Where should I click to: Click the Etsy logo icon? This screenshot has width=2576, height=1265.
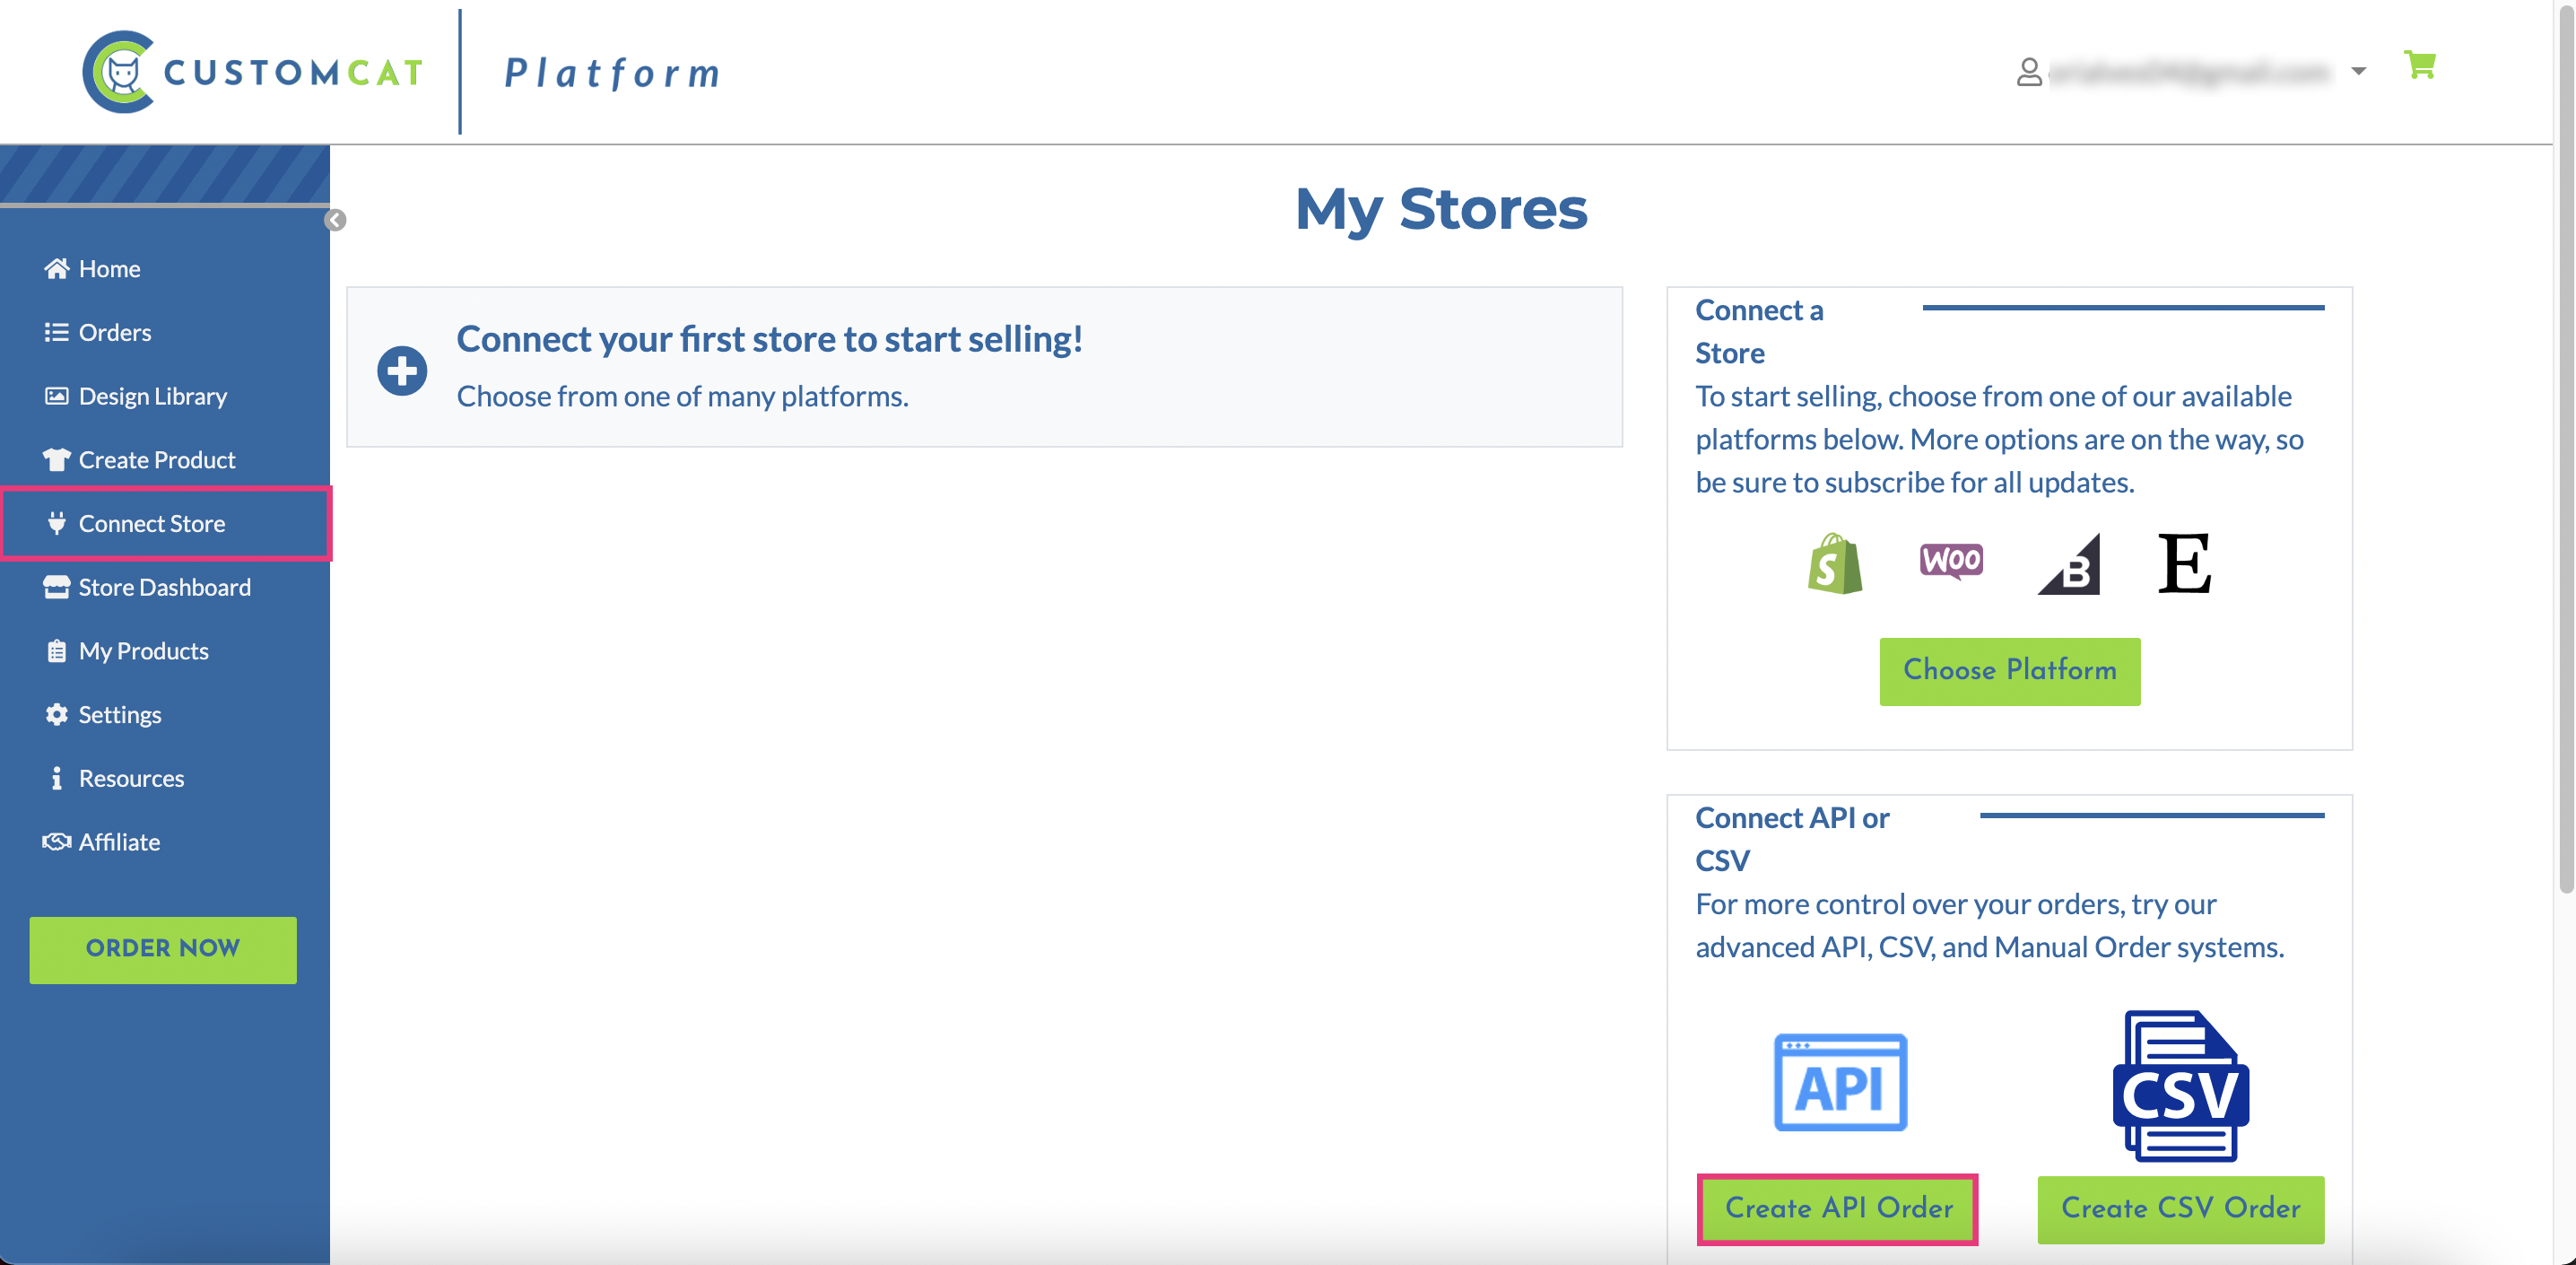tap(2183, 564)
